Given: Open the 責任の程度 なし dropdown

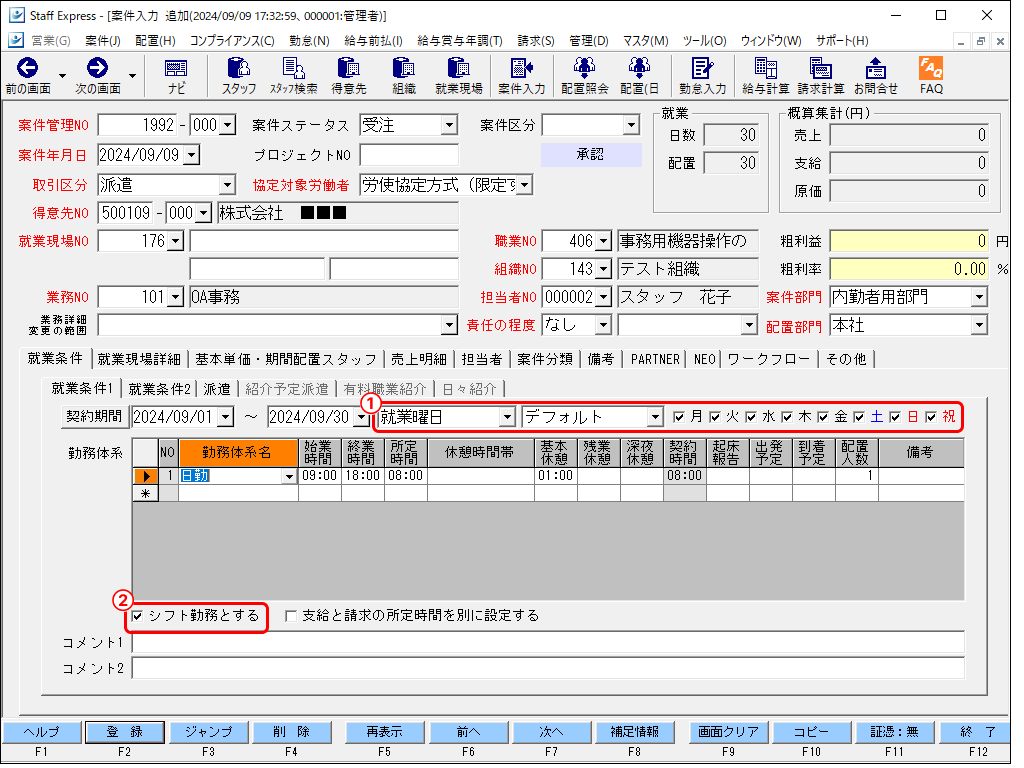Looking at the screenshot, I should point(603,325).
